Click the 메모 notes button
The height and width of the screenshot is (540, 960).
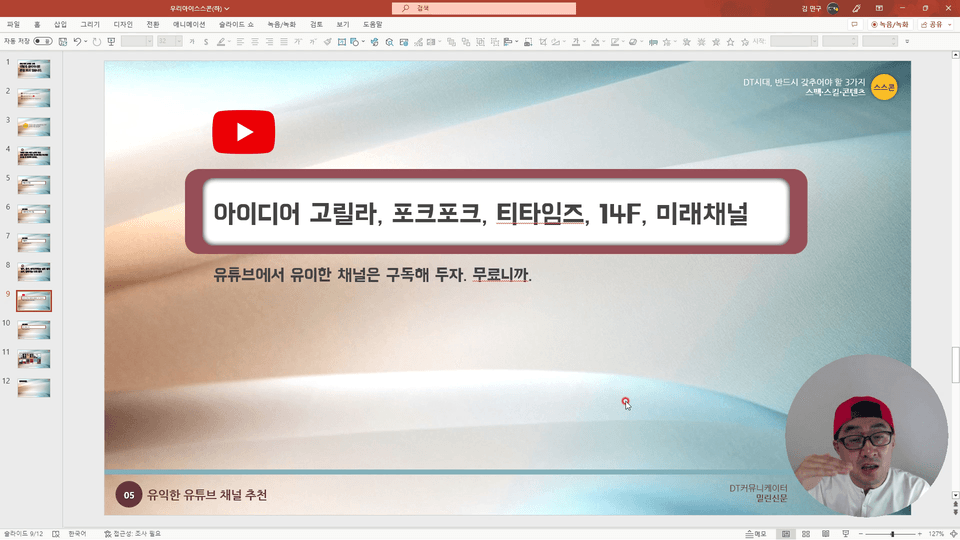pos(756,534)
